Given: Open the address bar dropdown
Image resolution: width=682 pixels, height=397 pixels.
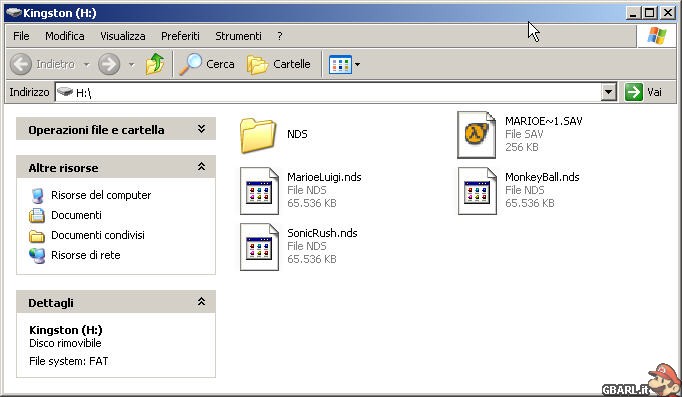Looking at the screenshot, I should [608, 92].
